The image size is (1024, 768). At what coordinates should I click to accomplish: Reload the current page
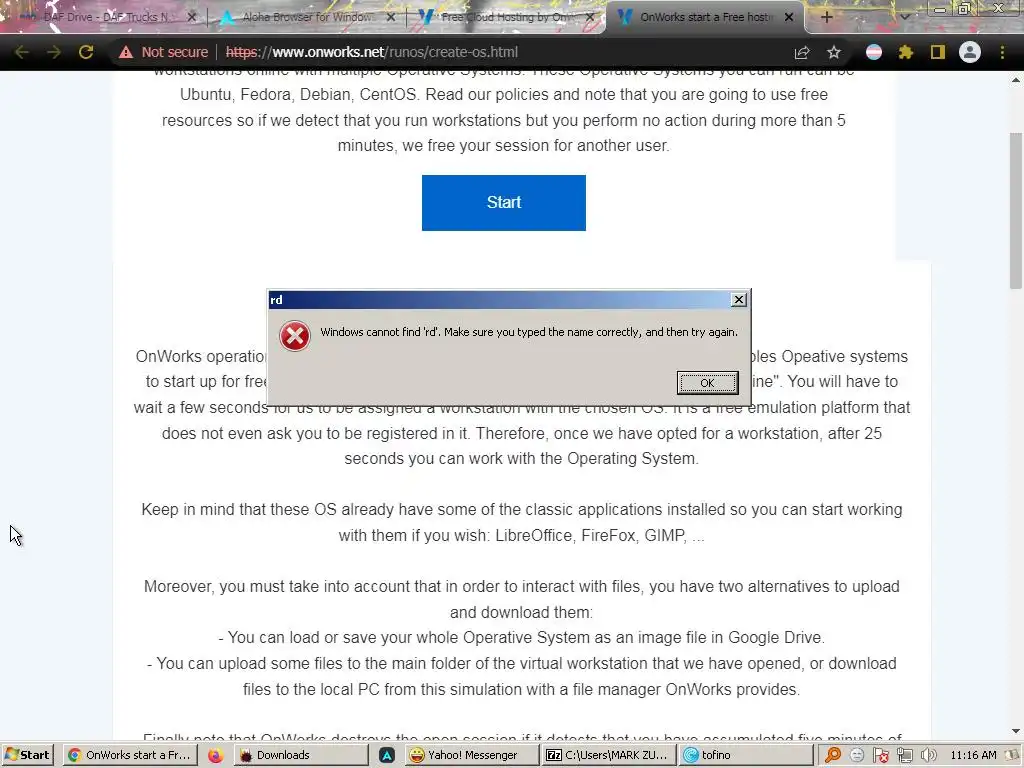point(86,52)
